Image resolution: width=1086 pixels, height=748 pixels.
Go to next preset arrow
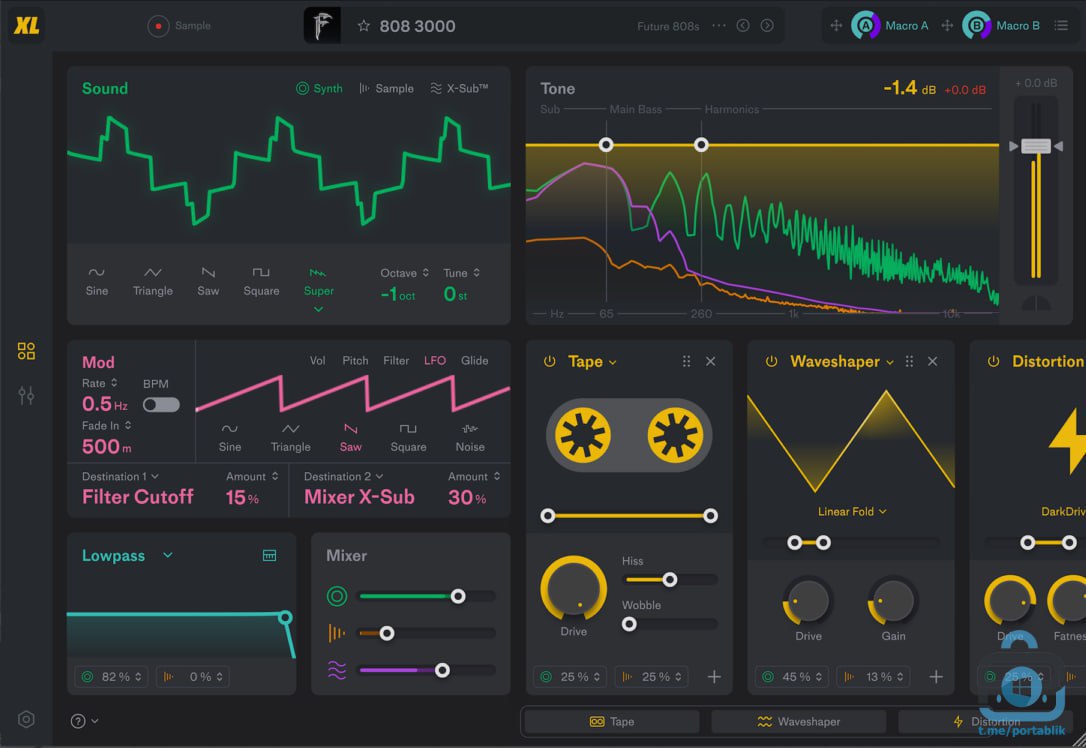[x=767, y=26]
